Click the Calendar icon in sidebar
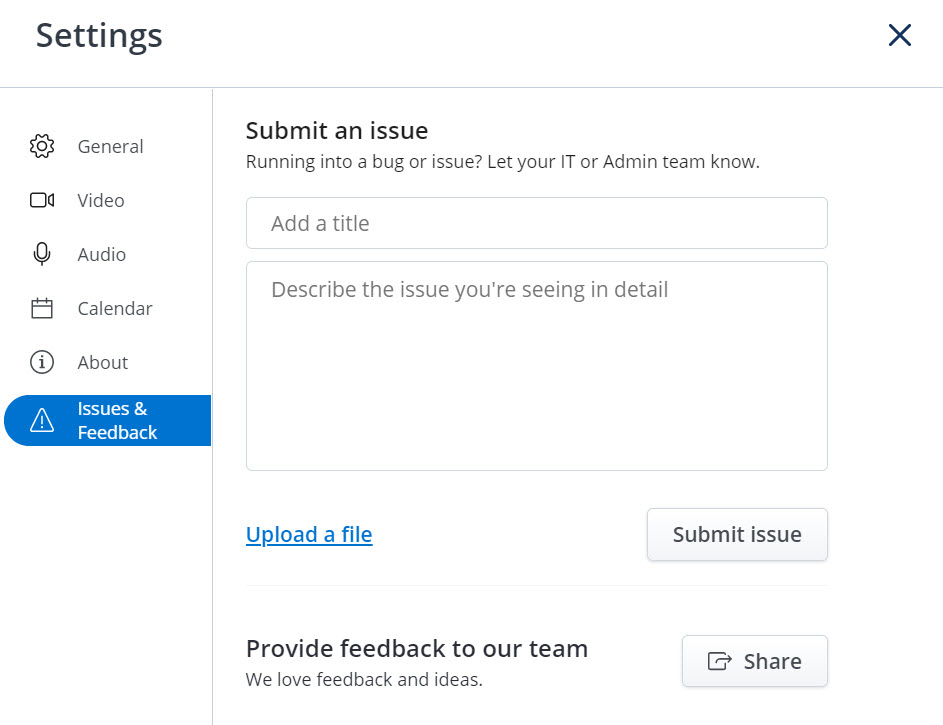 (x=42, y=308)
